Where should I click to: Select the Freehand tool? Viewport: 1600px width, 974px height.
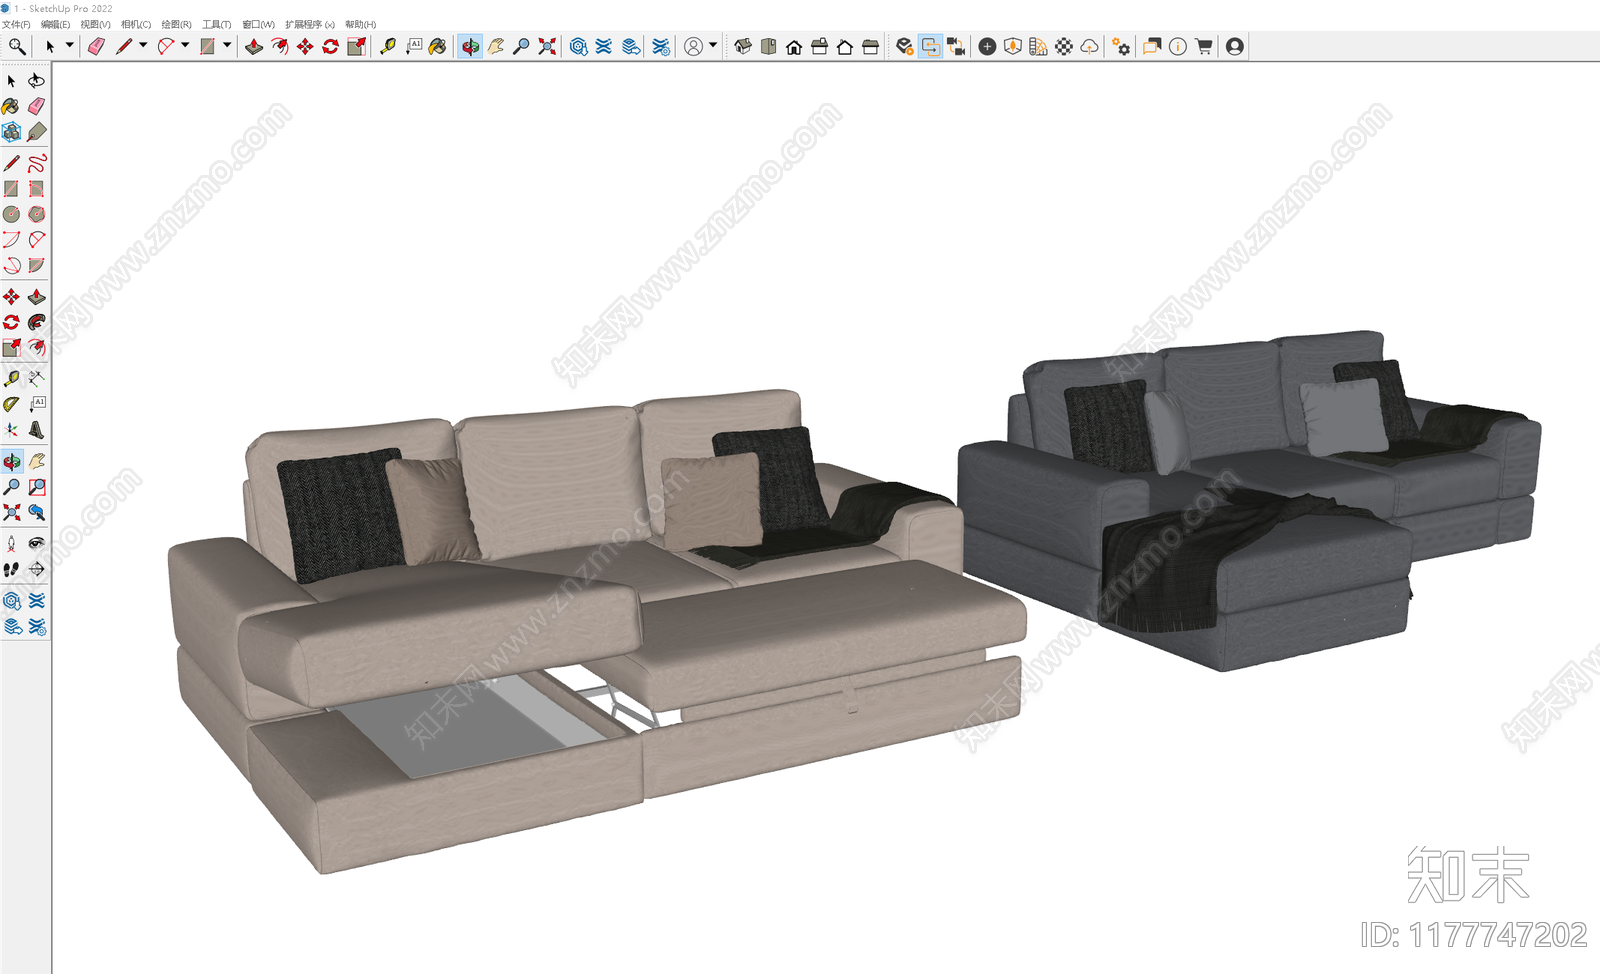tap(36, 163)
